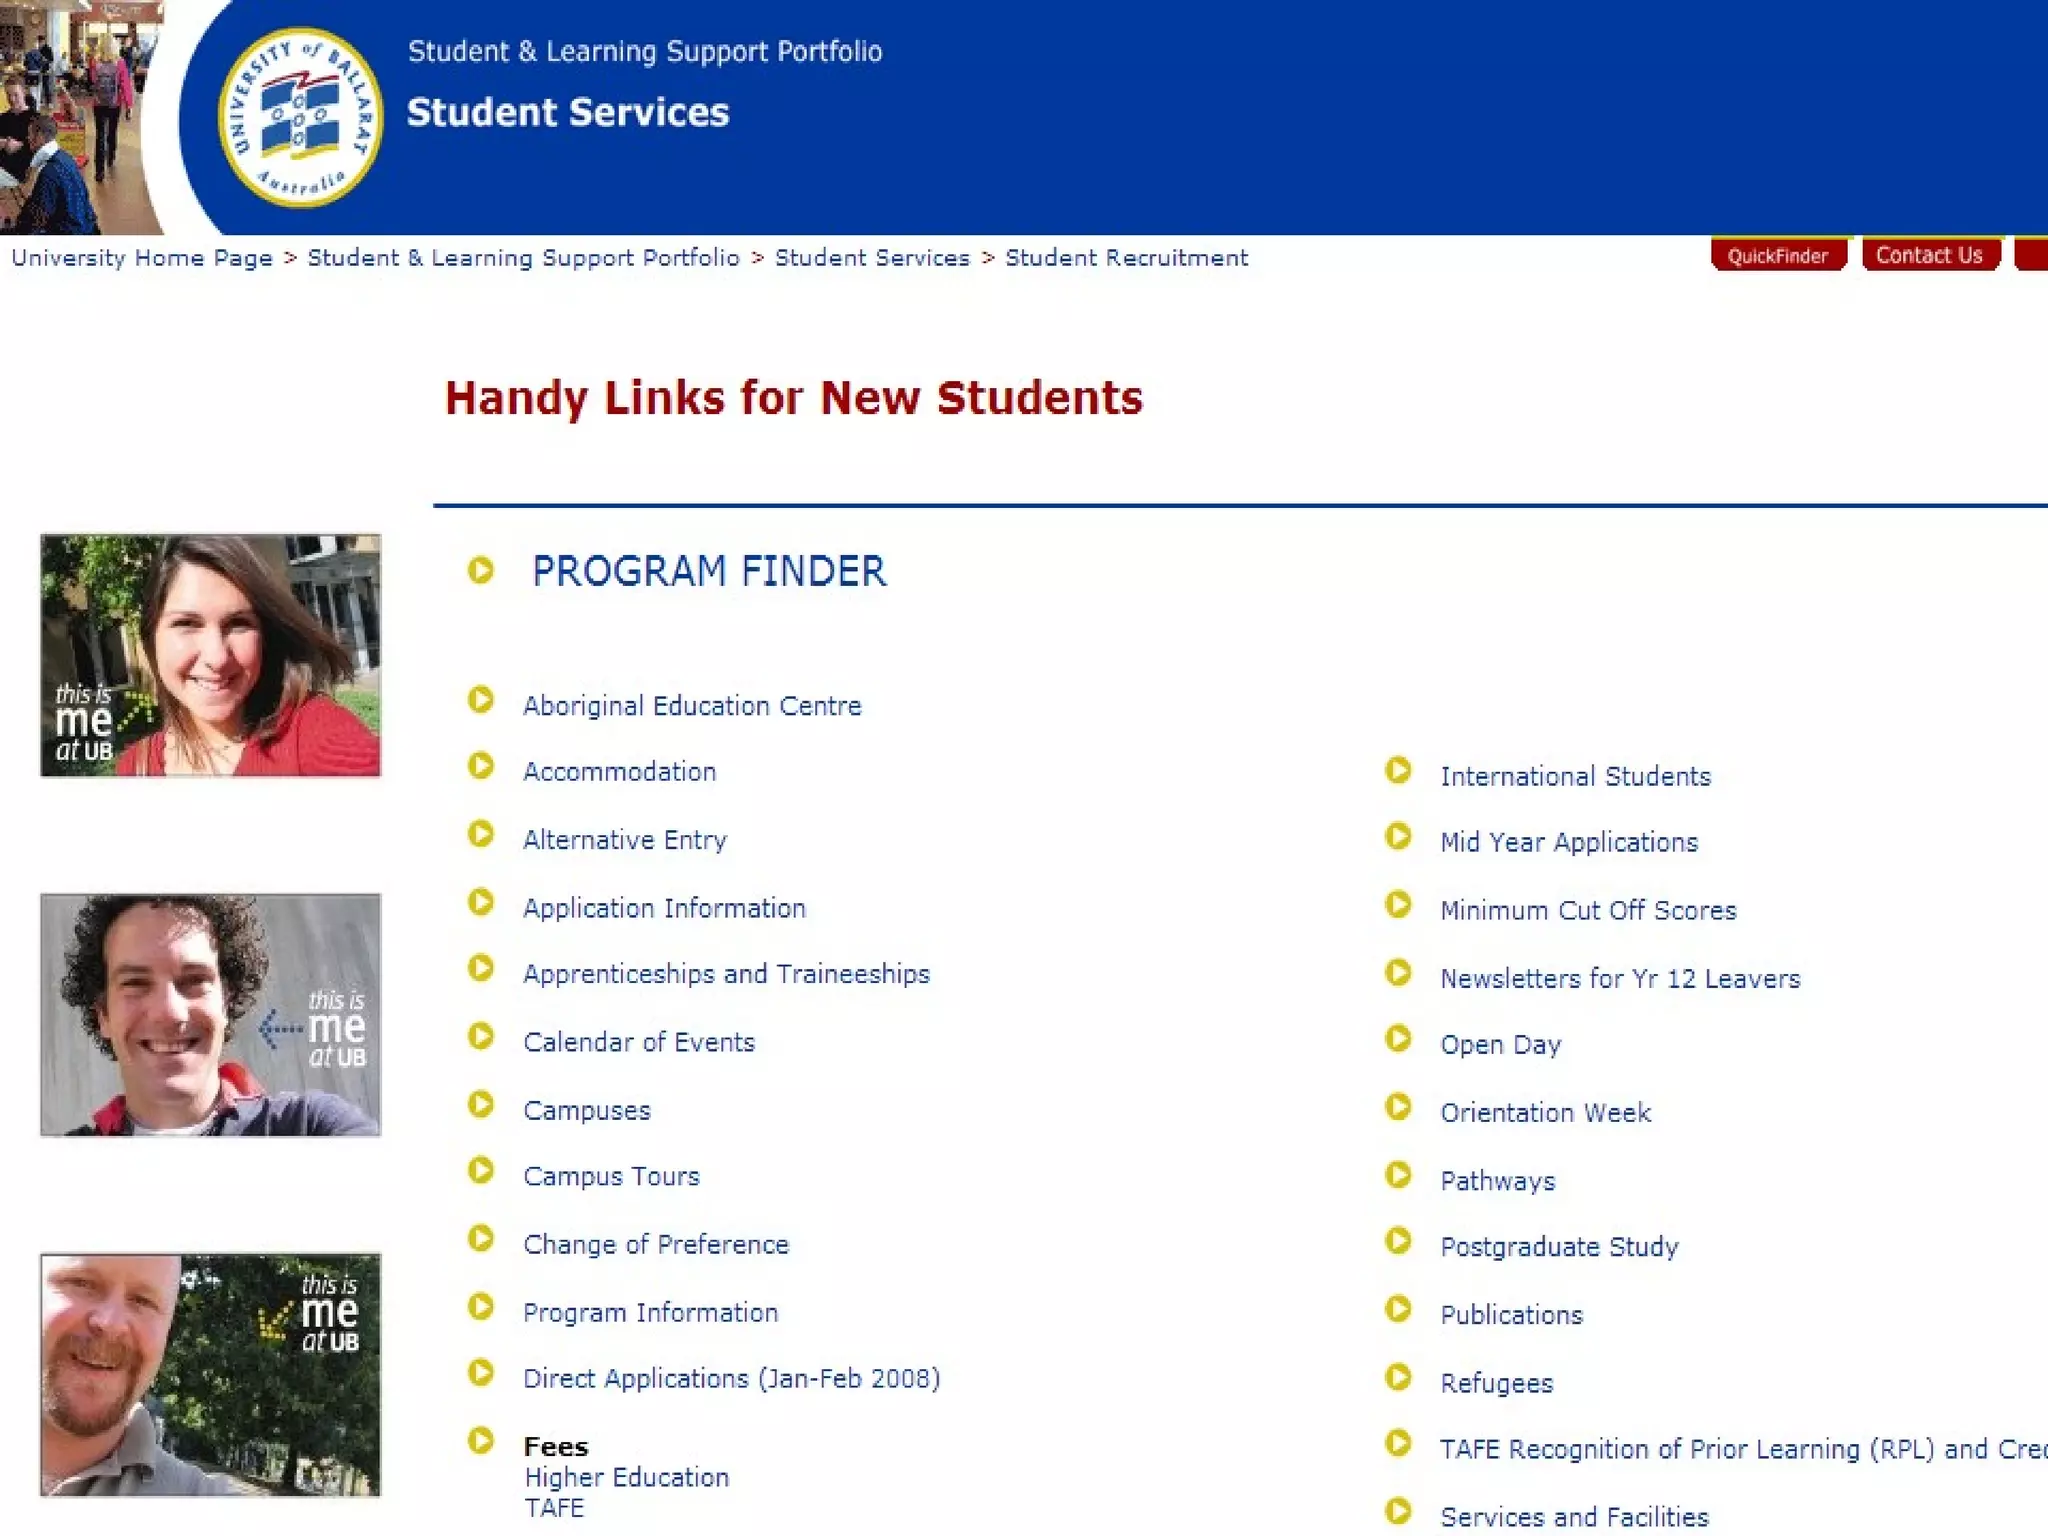Click the bullet icon beside Campus Tours
Screen dimensions: 2048x1536
(x=481, y=1170)
